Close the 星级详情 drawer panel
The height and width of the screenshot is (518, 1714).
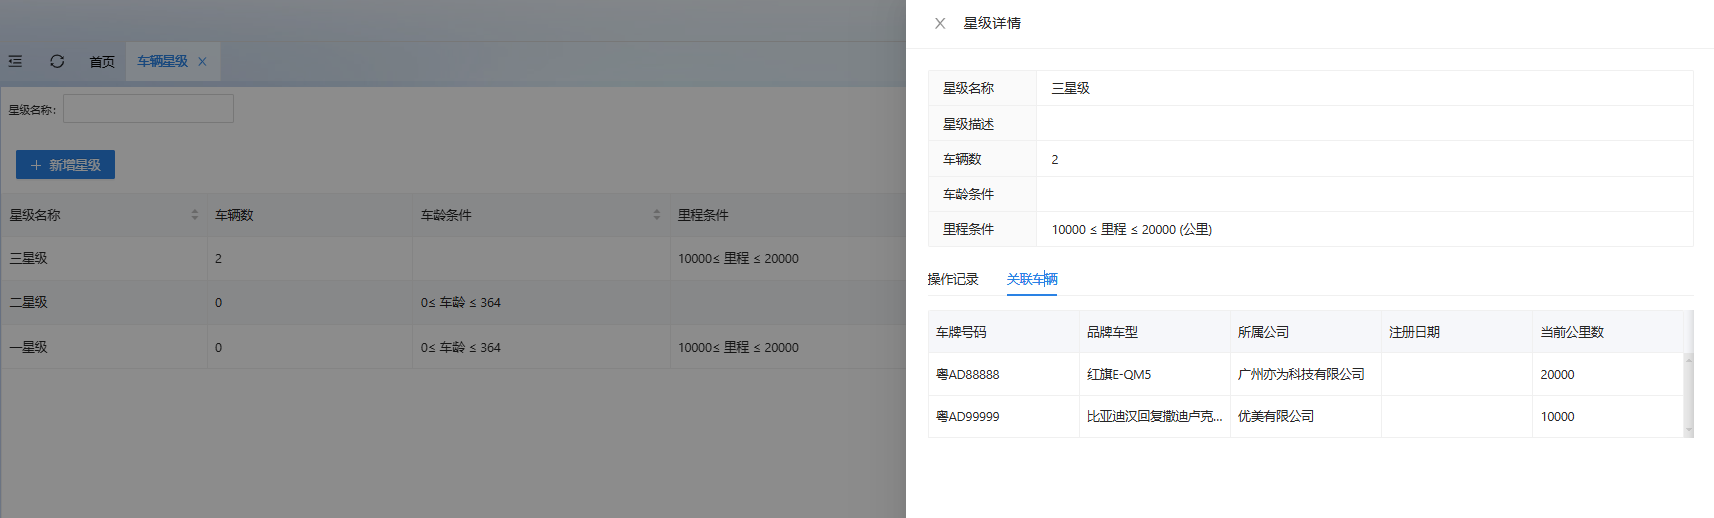[940, 23]
